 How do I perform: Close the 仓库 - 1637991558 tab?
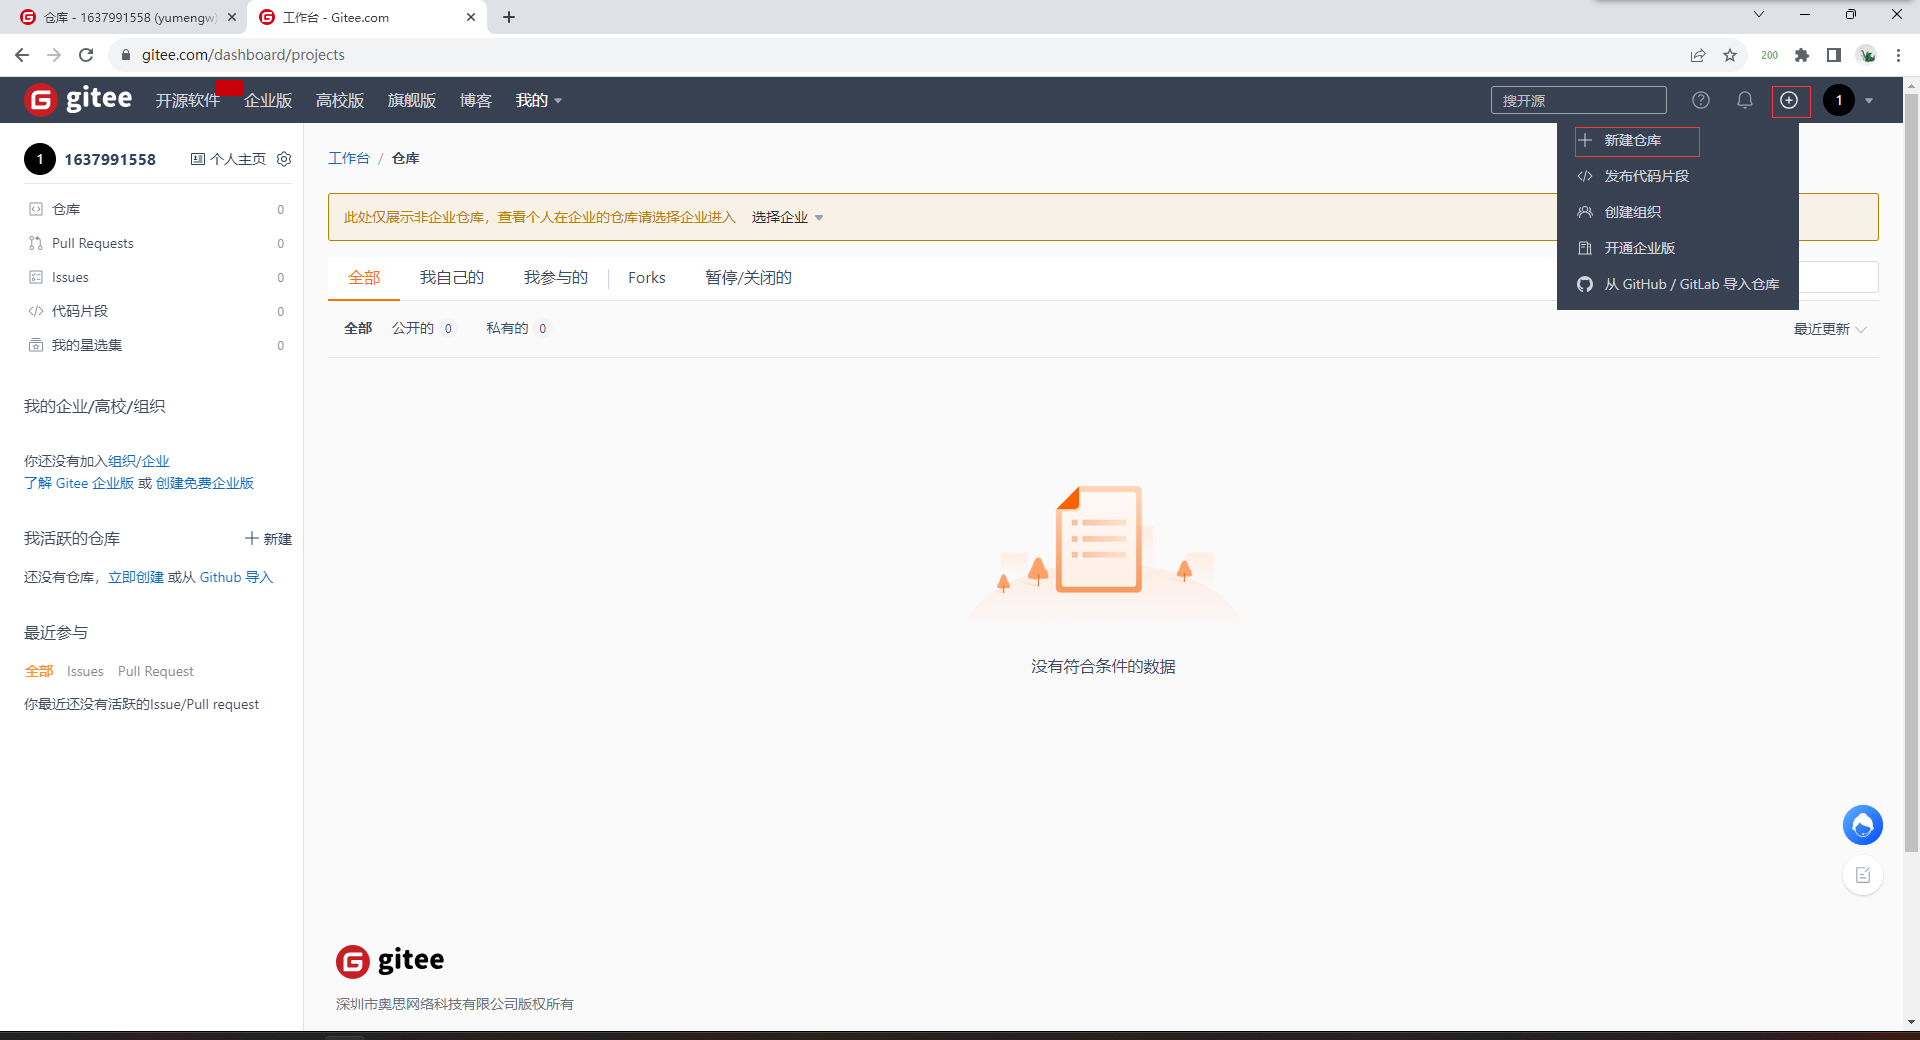pyautogui.click(x=232, y=17)
